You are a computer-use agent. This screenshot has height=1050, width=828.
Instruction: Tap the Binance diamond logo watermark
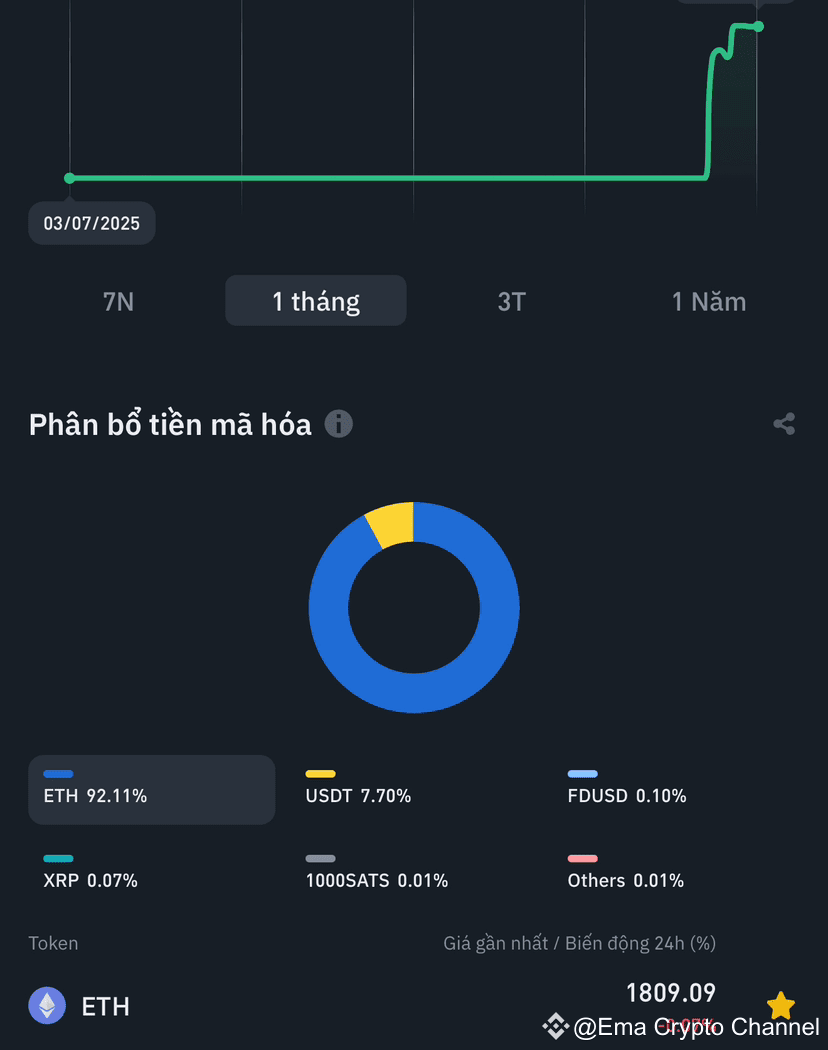point(556,1026)
